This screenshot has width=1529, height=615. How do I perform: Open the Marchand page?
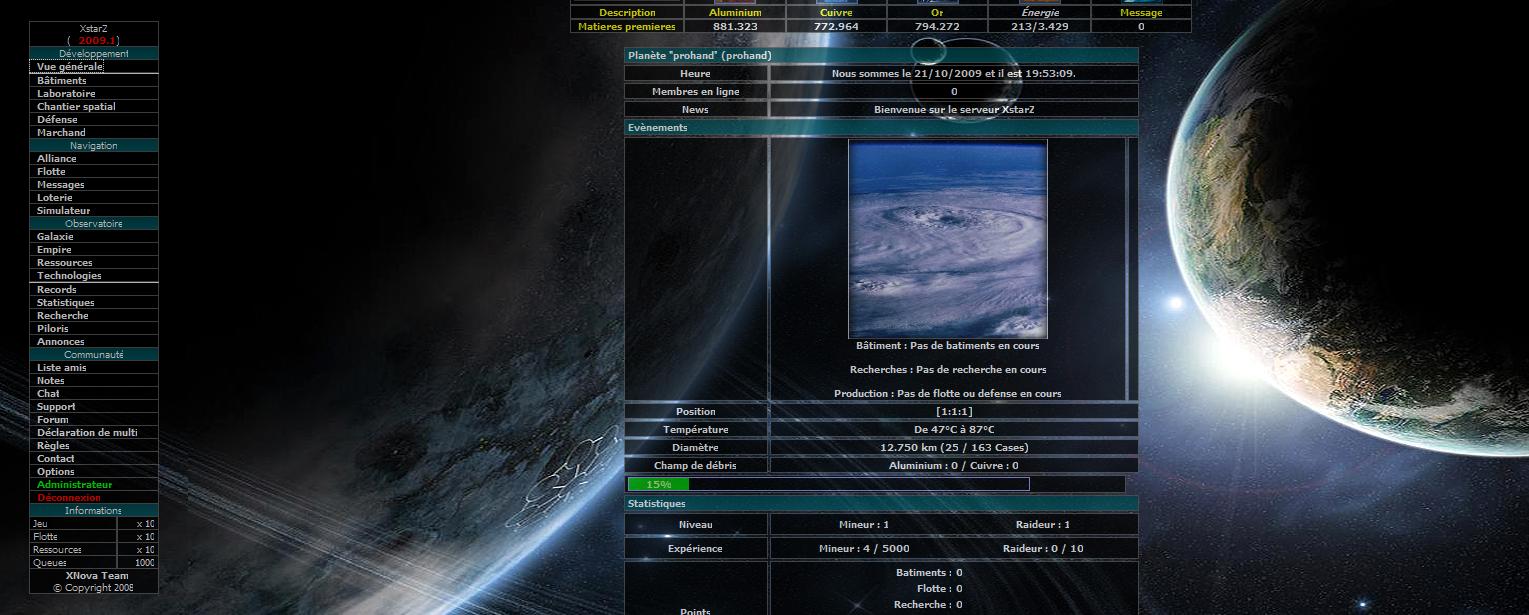click(x=61, y=133)
